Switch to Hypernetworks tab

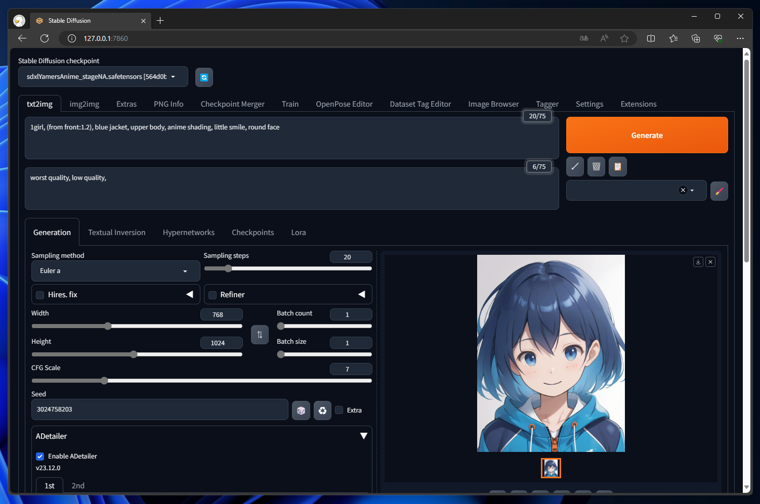tap(189, 233)
